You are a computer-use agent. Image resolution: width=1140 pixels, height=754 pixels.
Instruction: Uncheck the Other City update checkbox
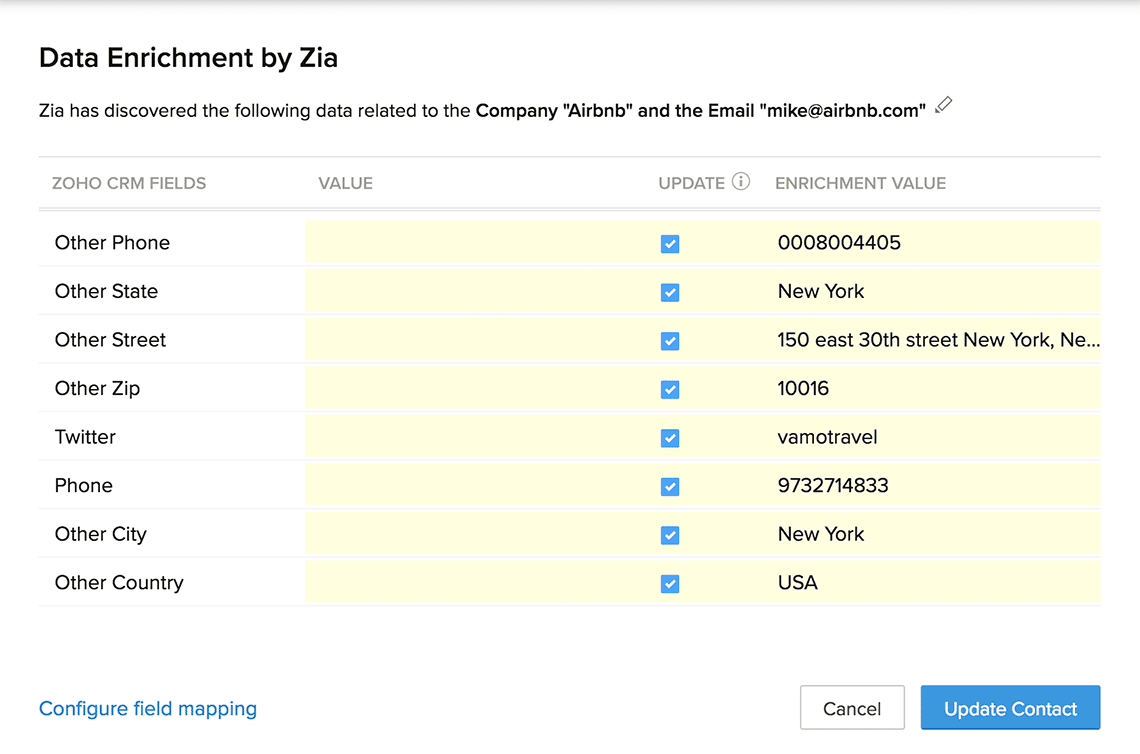point(670,535)
